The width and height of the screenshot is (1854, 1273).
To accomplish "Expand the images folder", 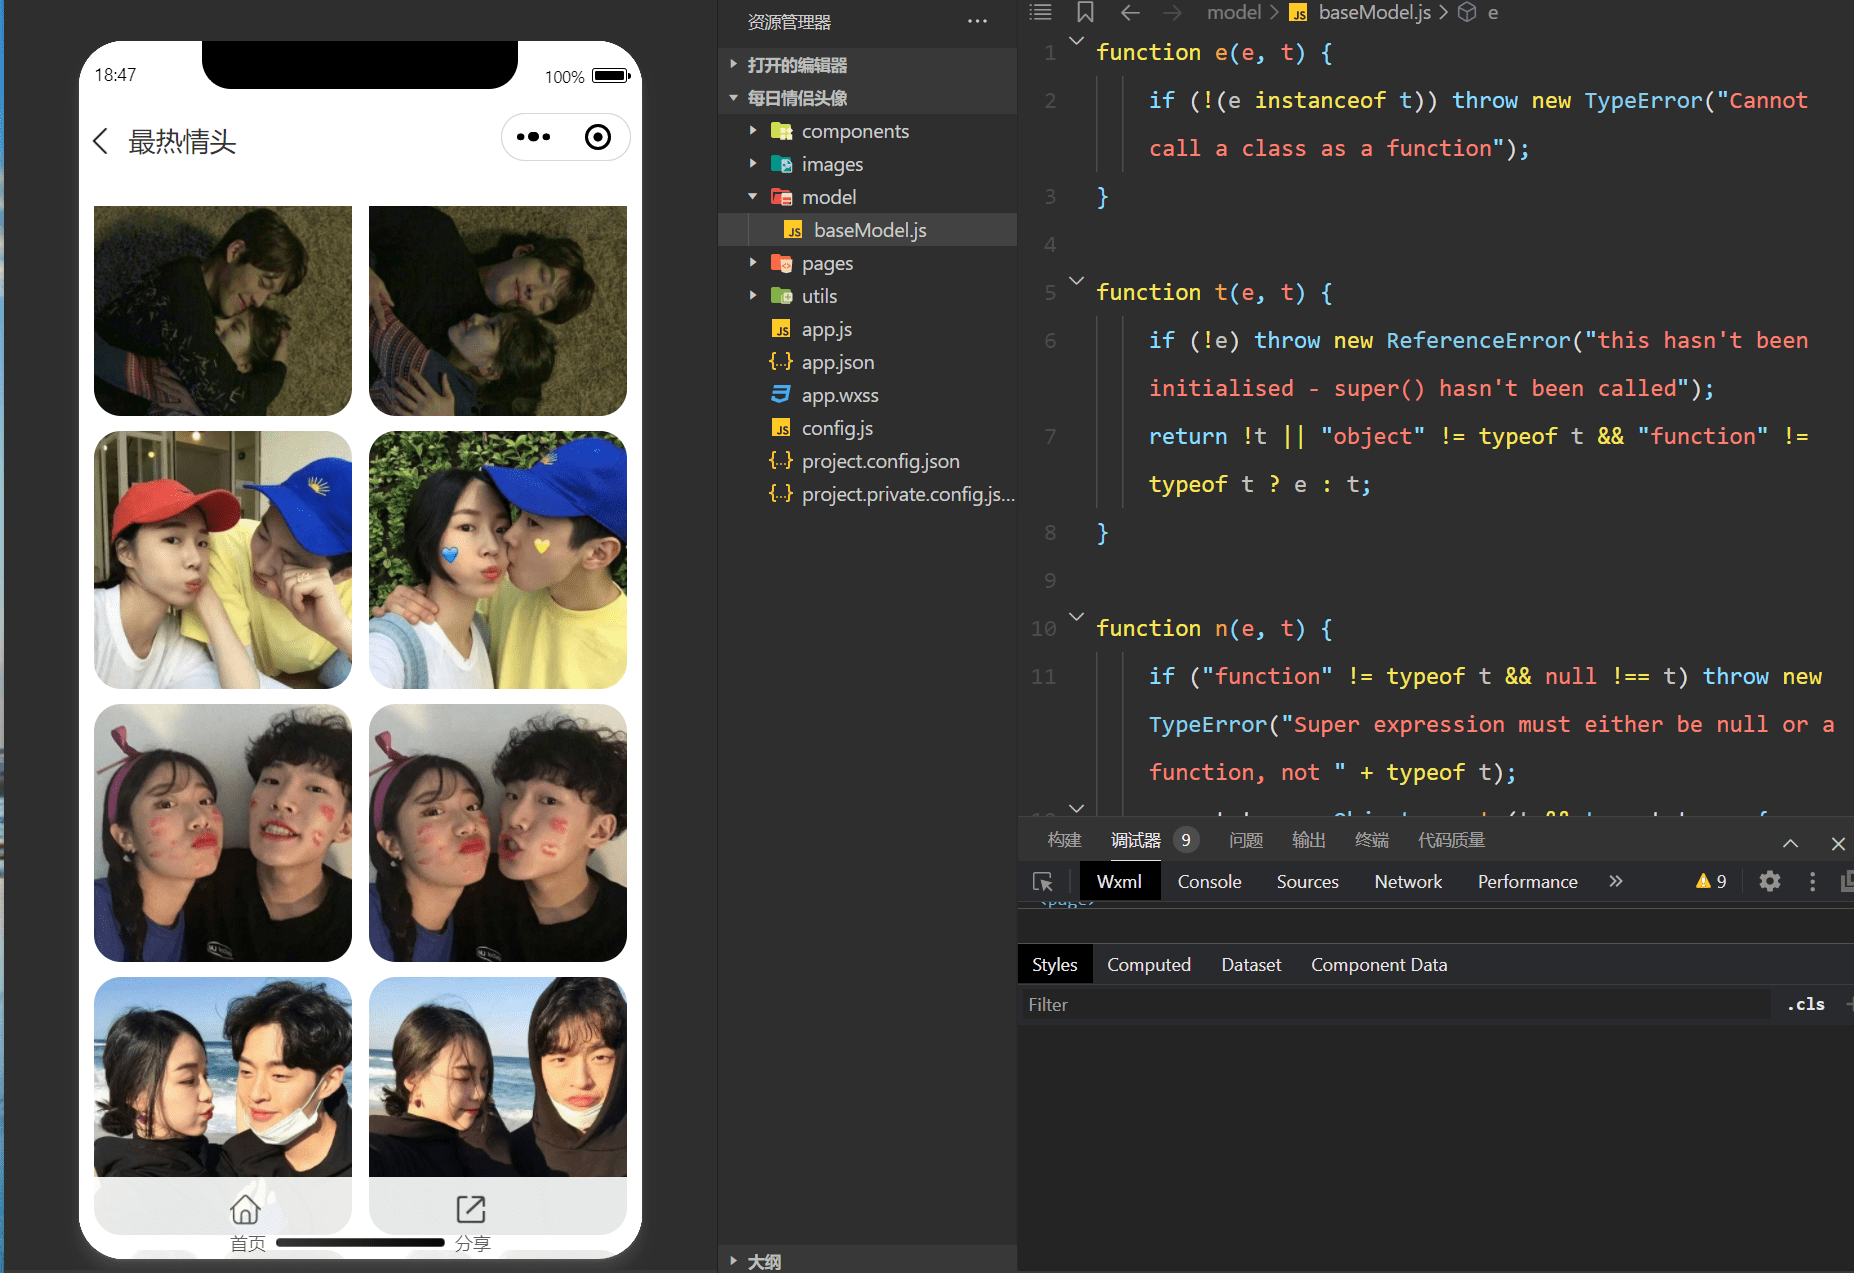I will (831, 164).
